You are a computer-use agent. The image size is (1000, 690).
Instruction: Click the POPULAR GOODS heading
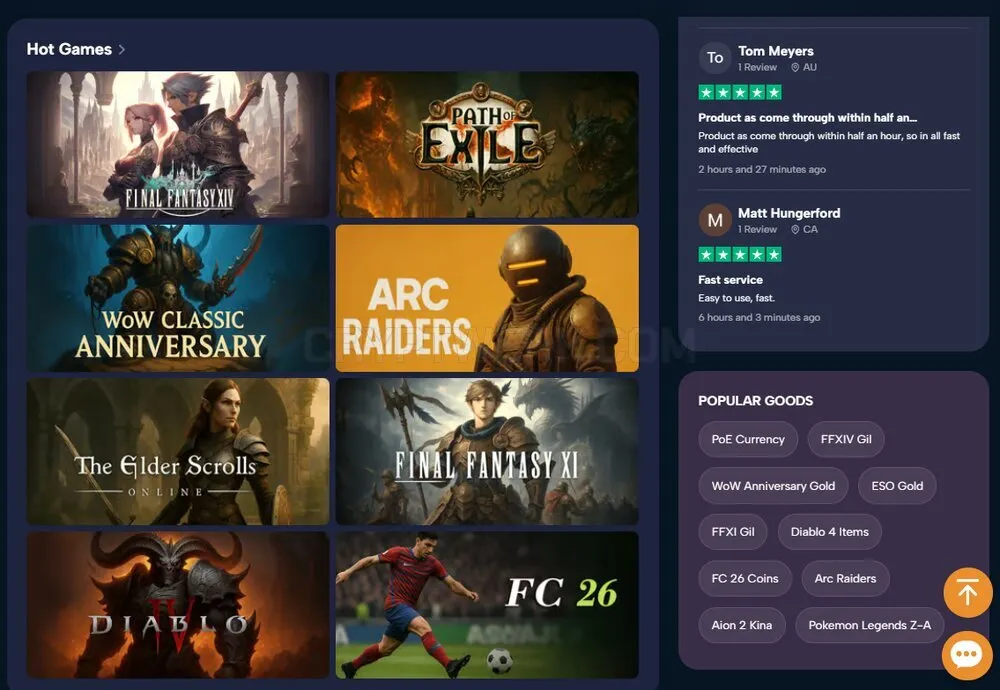(x=755, y=400)
